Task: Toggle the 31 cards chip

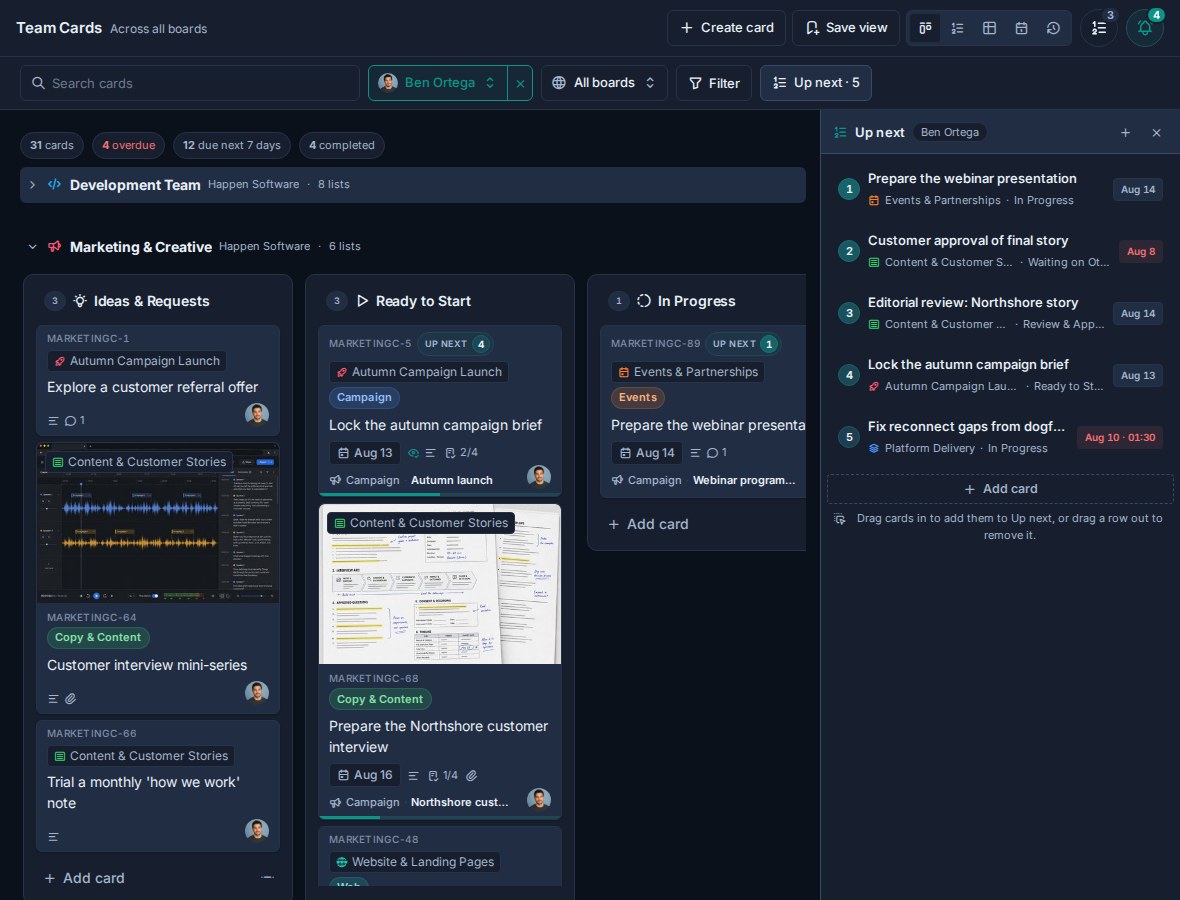Action: click(52, 145)
